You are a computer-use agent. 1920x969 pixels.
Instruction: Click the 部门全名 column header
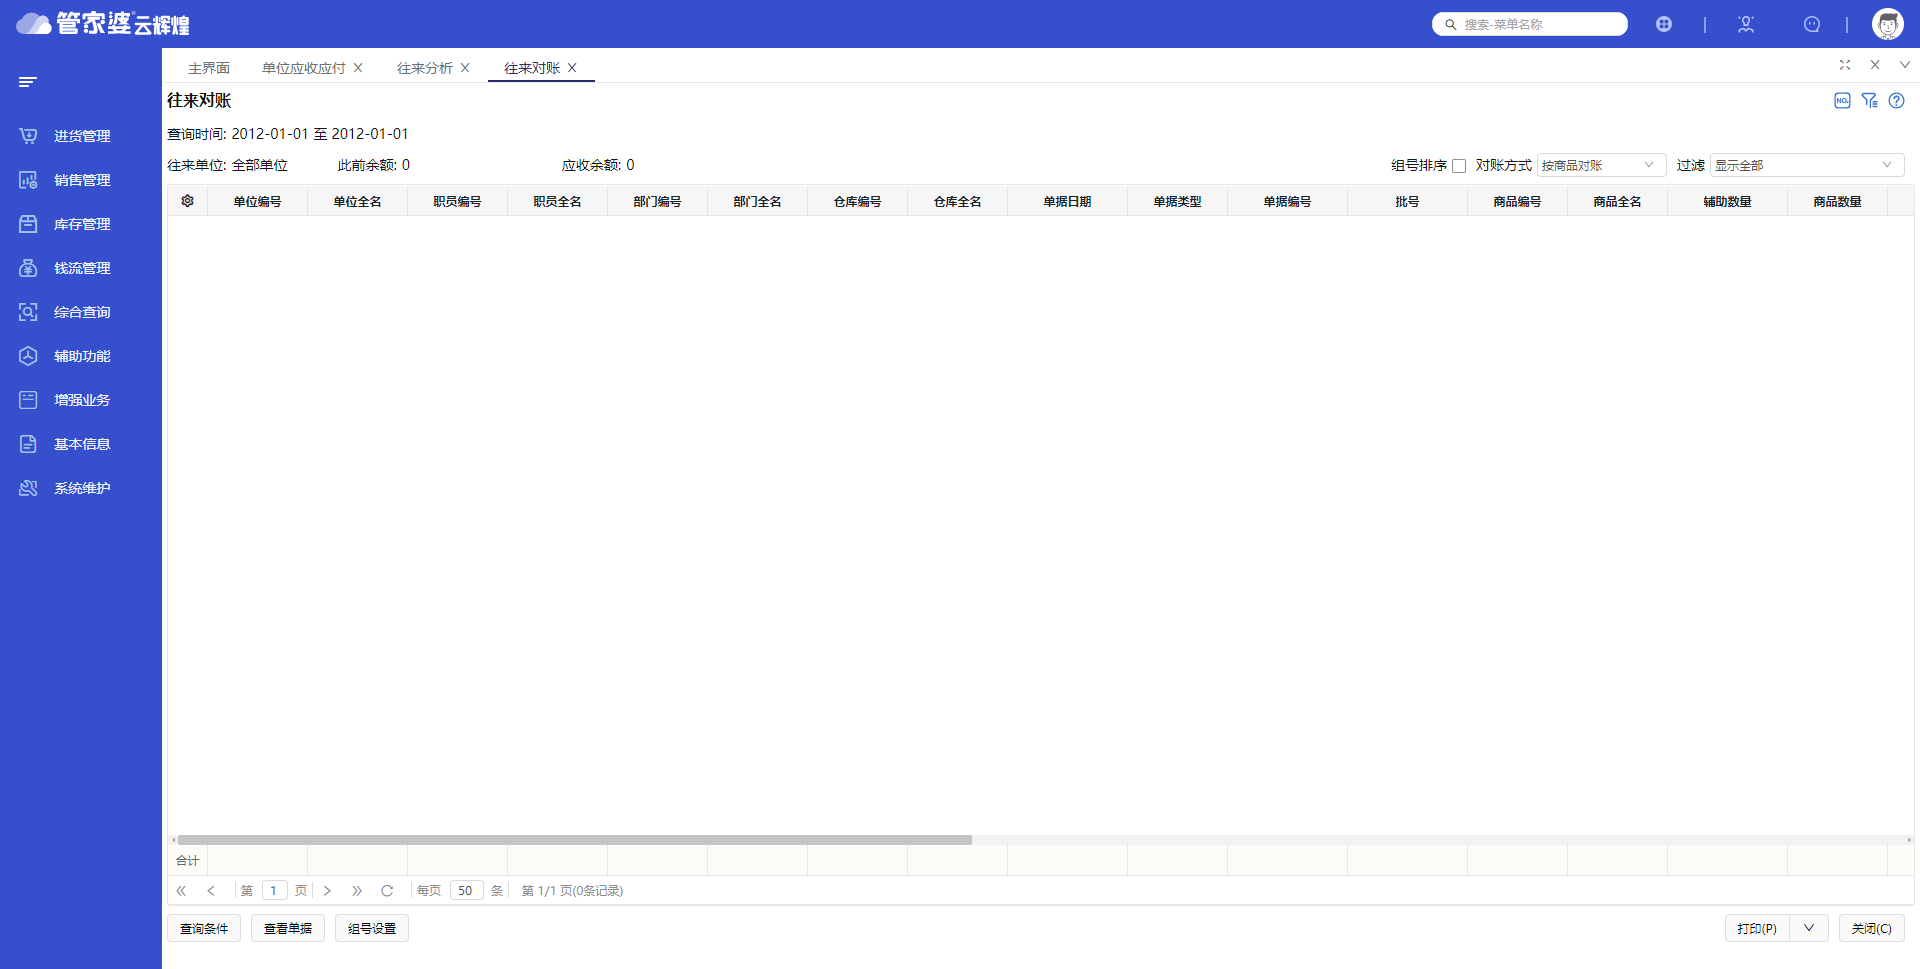click(x=757, y=201)
